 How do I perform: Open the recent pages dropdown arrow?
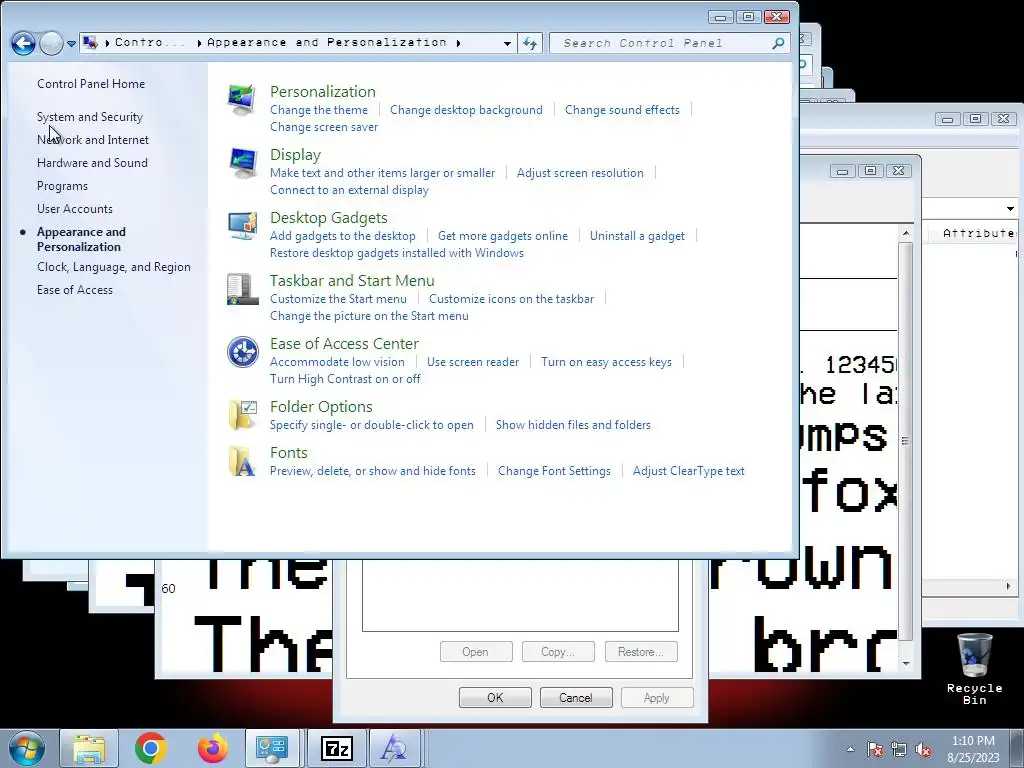click(71, 44)
